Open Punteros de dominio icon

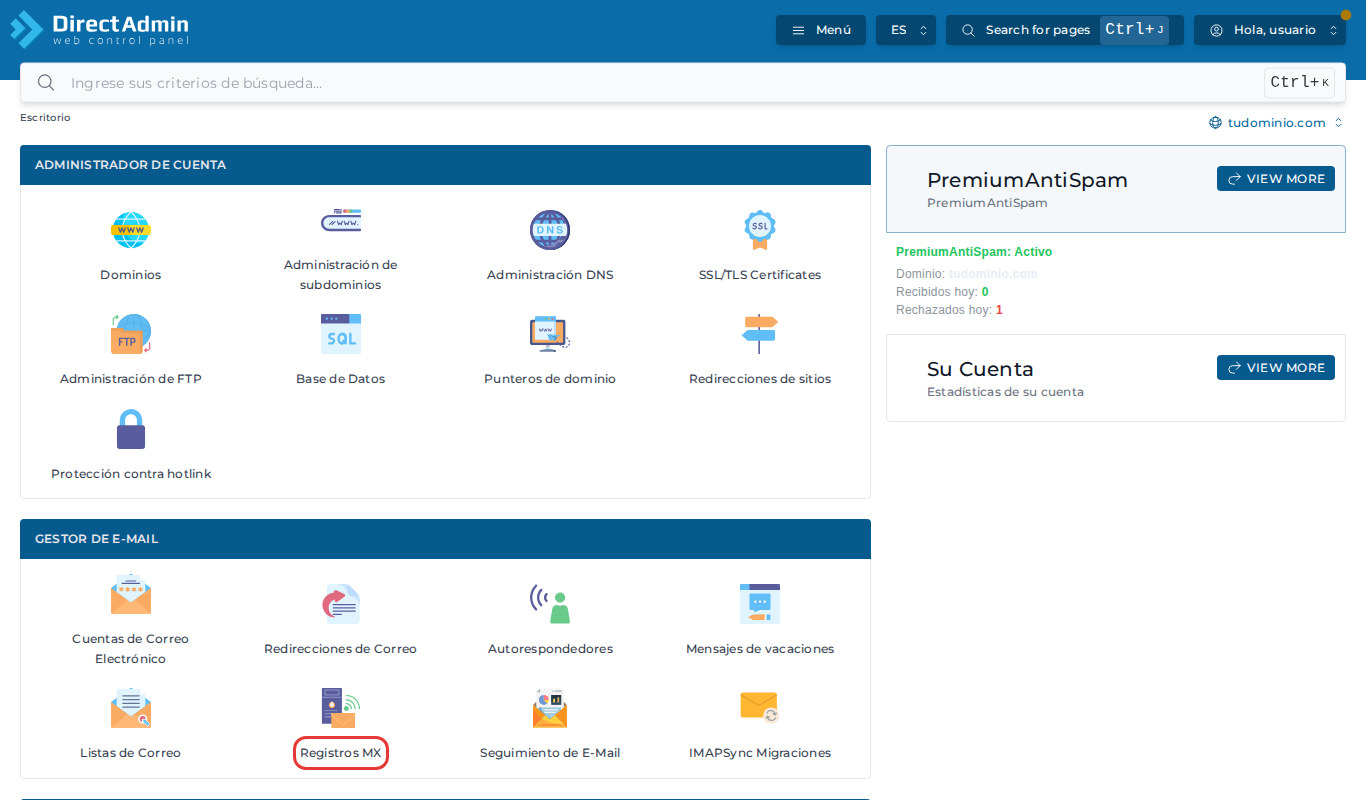point(549,334)
